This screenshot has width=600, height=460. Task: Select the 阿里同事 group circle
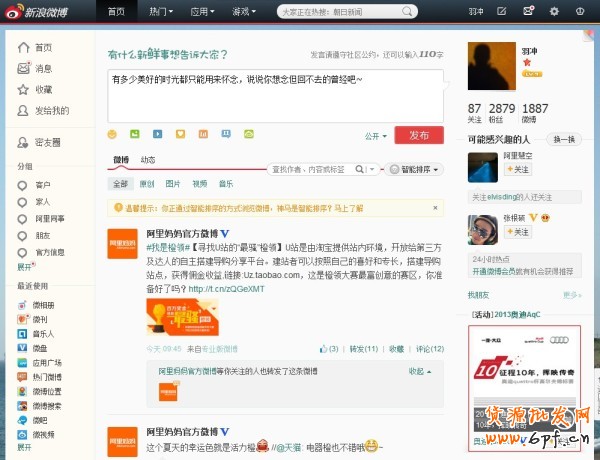pos(22,219)
